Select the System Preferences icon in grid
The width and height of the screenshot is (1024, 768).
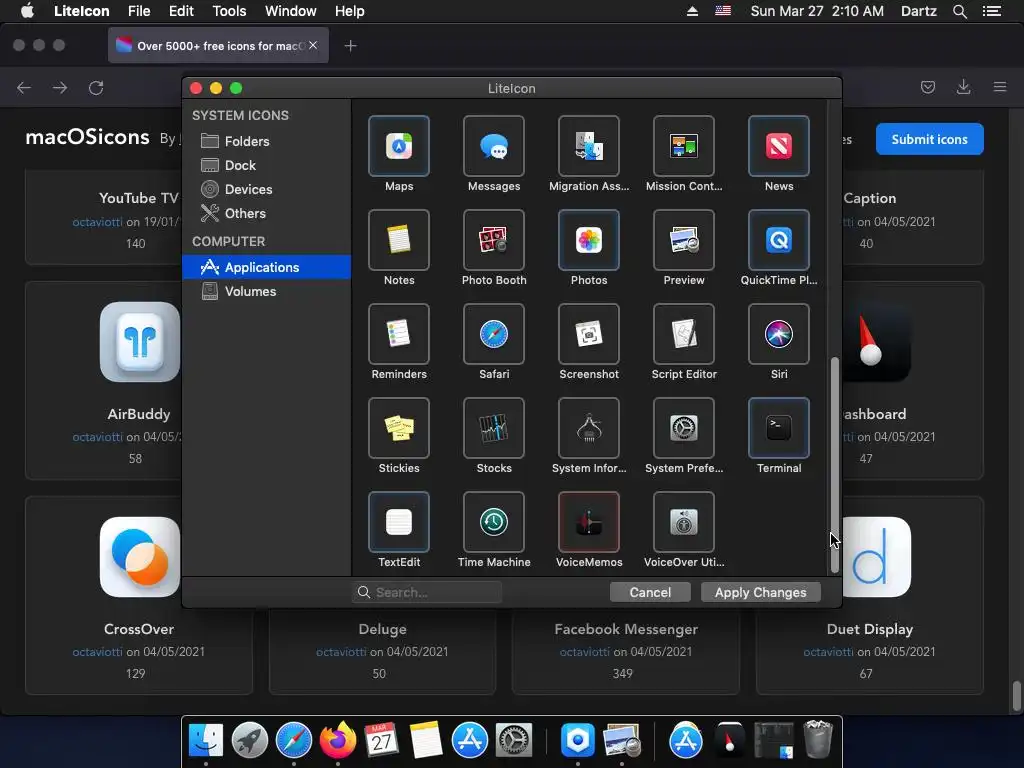pos(684,428)
